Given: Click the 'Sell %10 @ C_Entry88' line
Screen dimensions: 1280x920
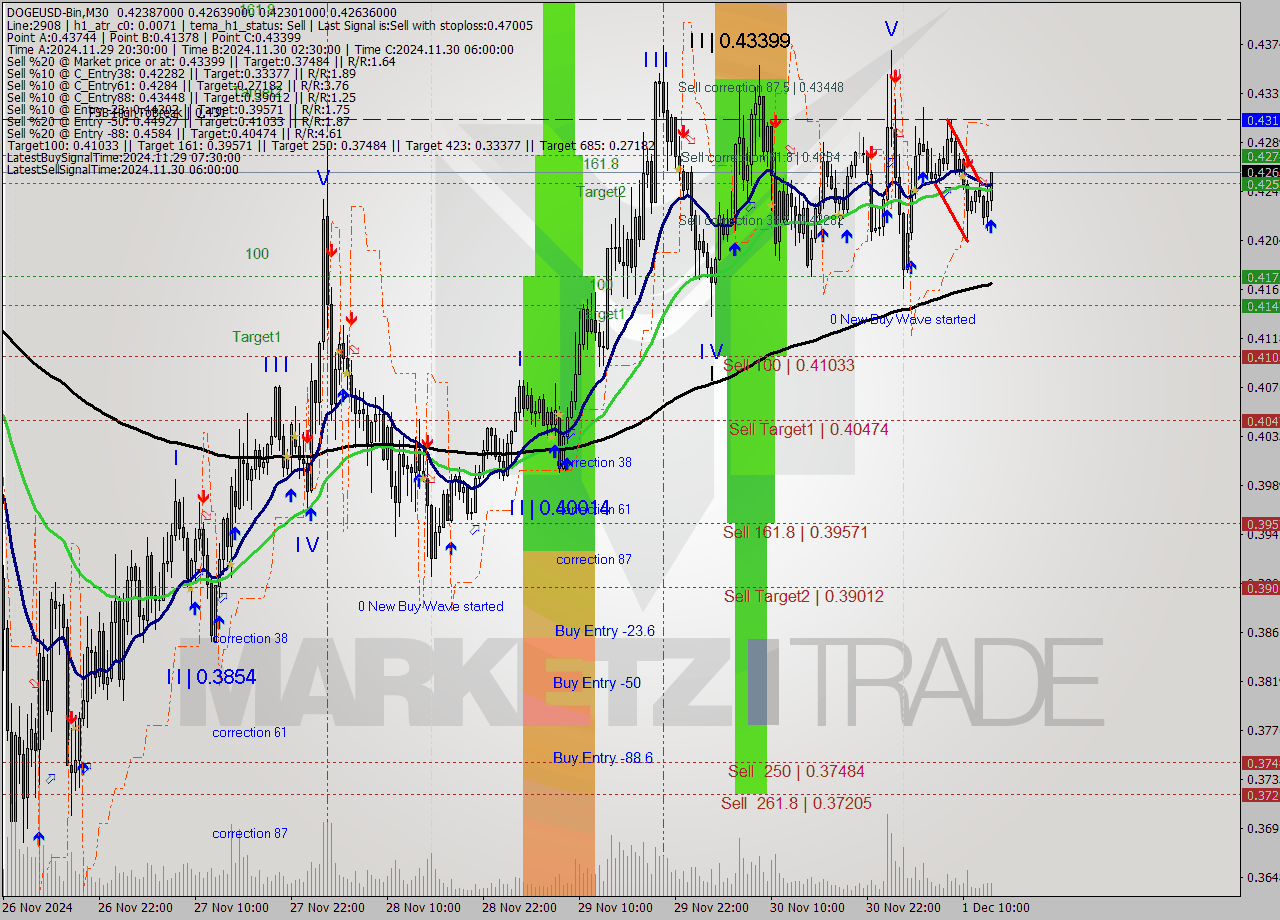Looking at the screenshot, I should pyautogui.click(x=181, y=98).
